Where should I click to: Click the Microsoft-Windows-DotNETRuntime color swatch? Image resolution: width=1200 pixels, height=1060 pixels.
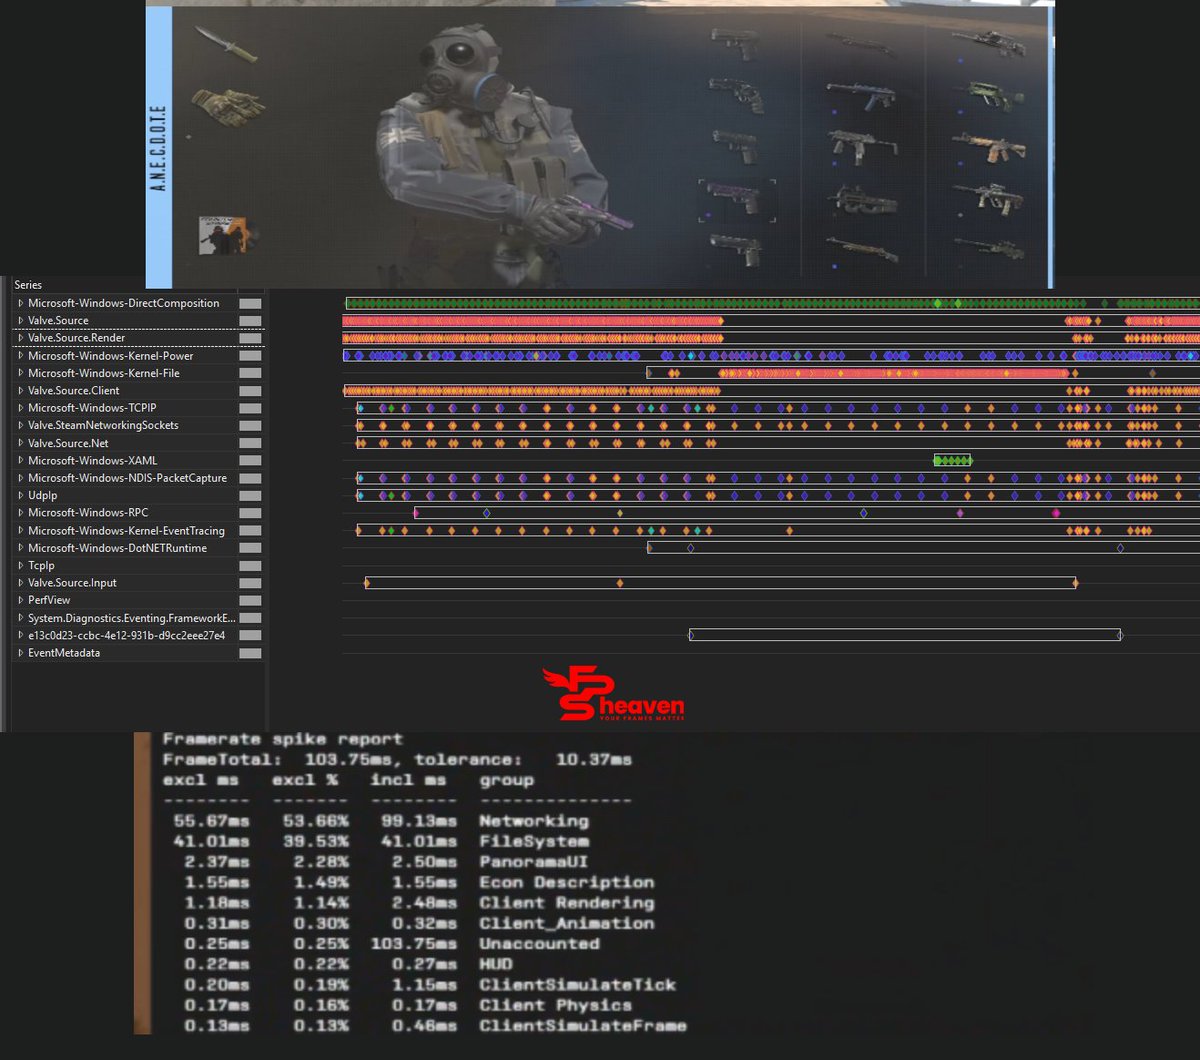[x=250, y=548]
